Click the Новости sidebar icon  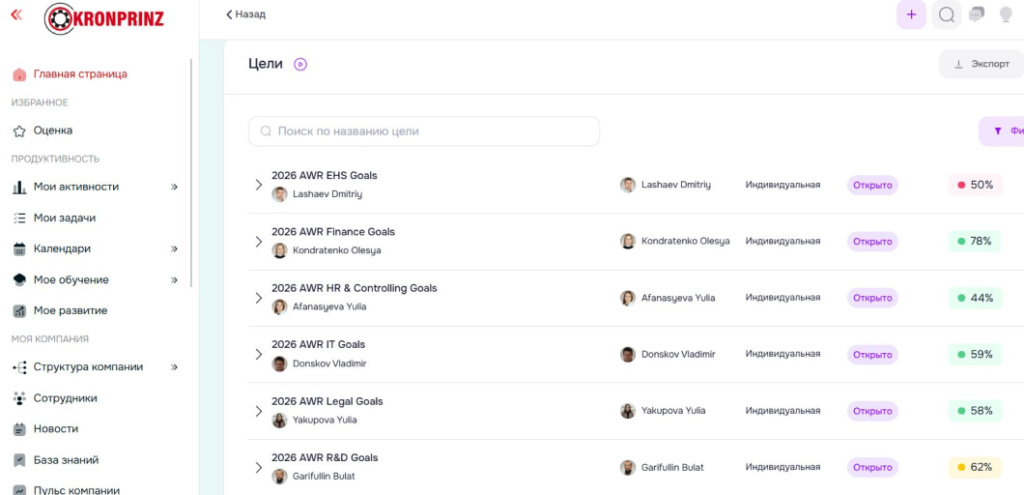point(20,429)
